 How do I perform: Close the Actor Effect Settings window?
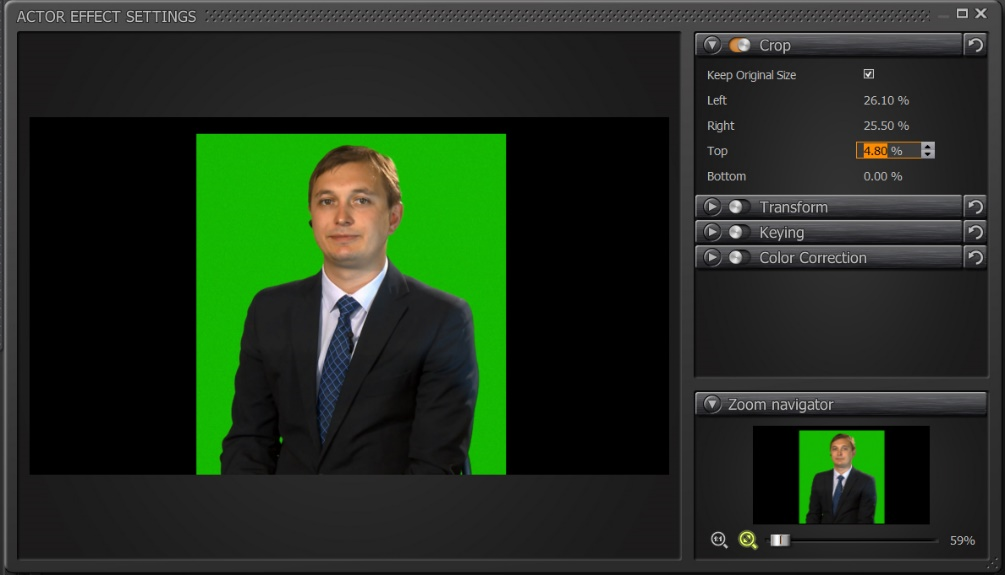tap(981, 13)
